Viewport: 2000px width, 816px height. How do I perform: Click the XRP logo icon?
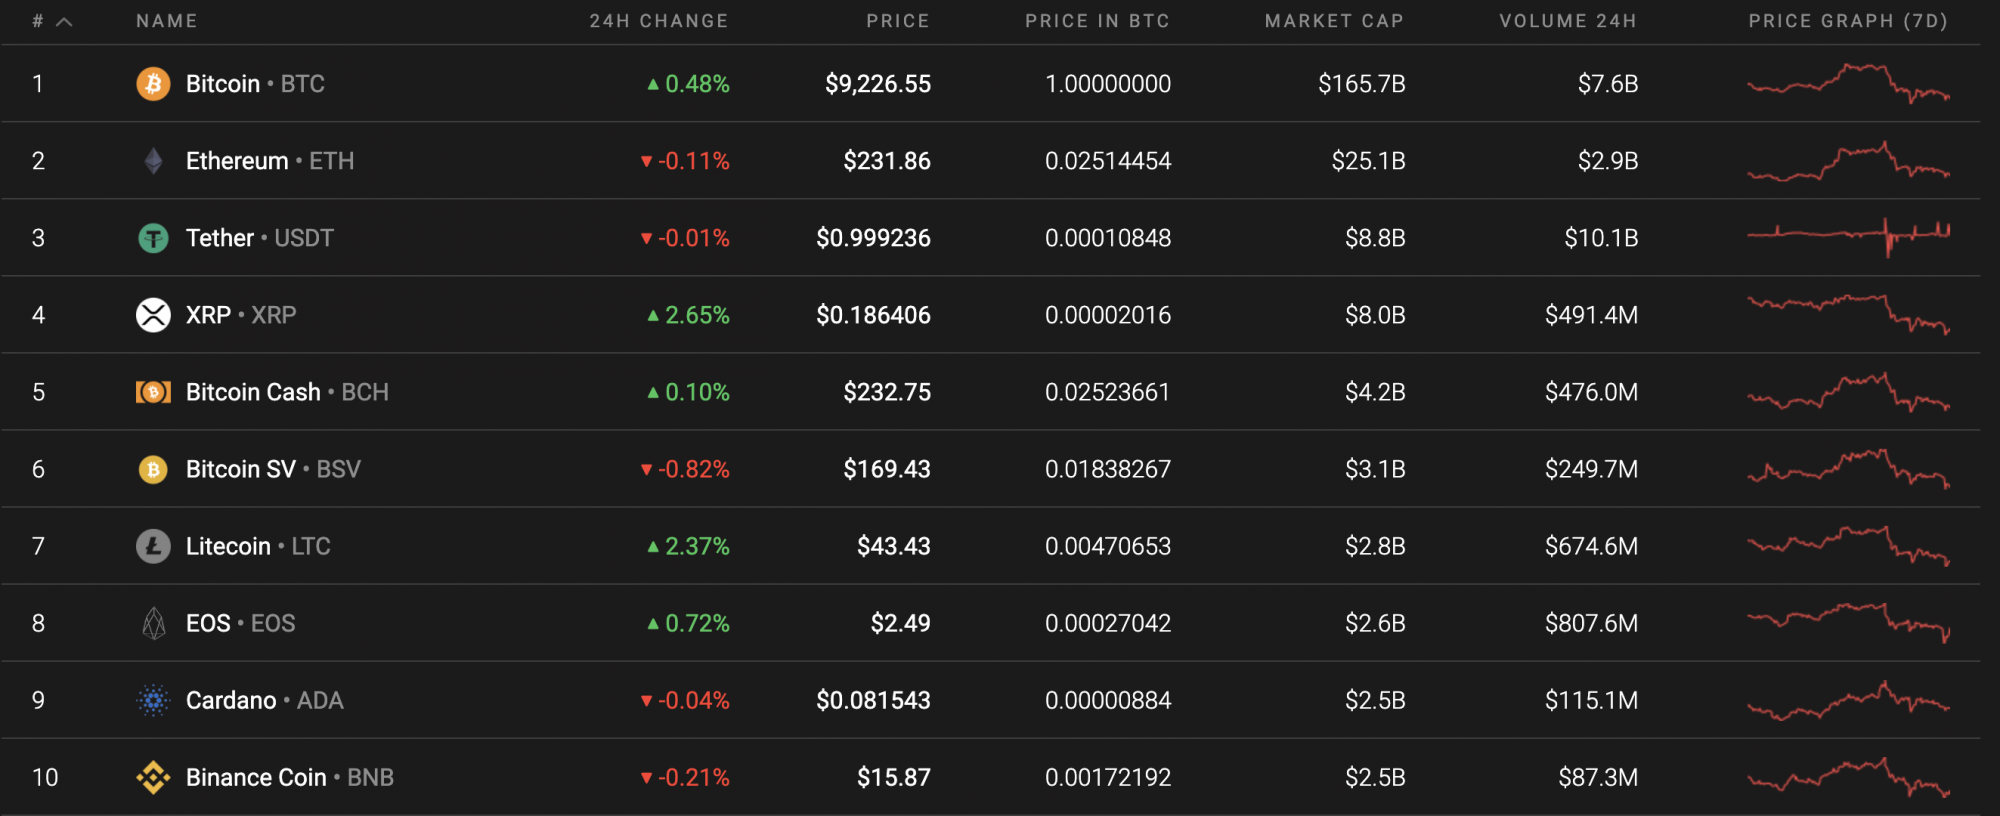click(x=153, y=315)
